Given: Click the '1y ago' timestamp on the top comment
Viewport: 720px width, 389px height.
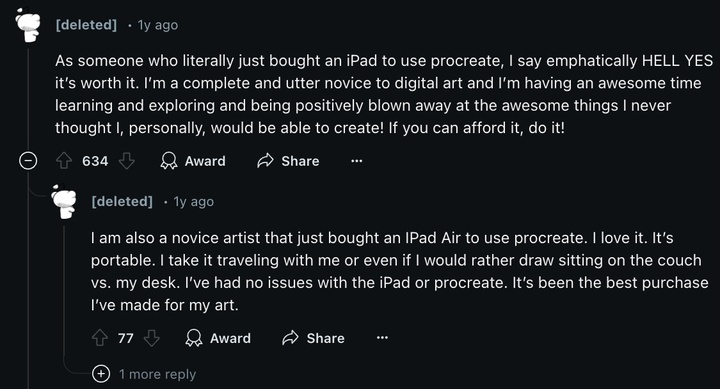Looking at the screenshot, I should [x=158, y=25].
